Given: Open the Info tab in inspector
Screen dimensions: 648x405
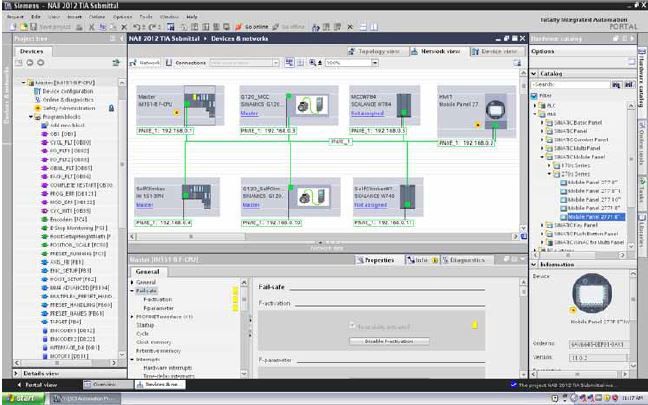Looking at the screenshot, I should tap(422, 260).
